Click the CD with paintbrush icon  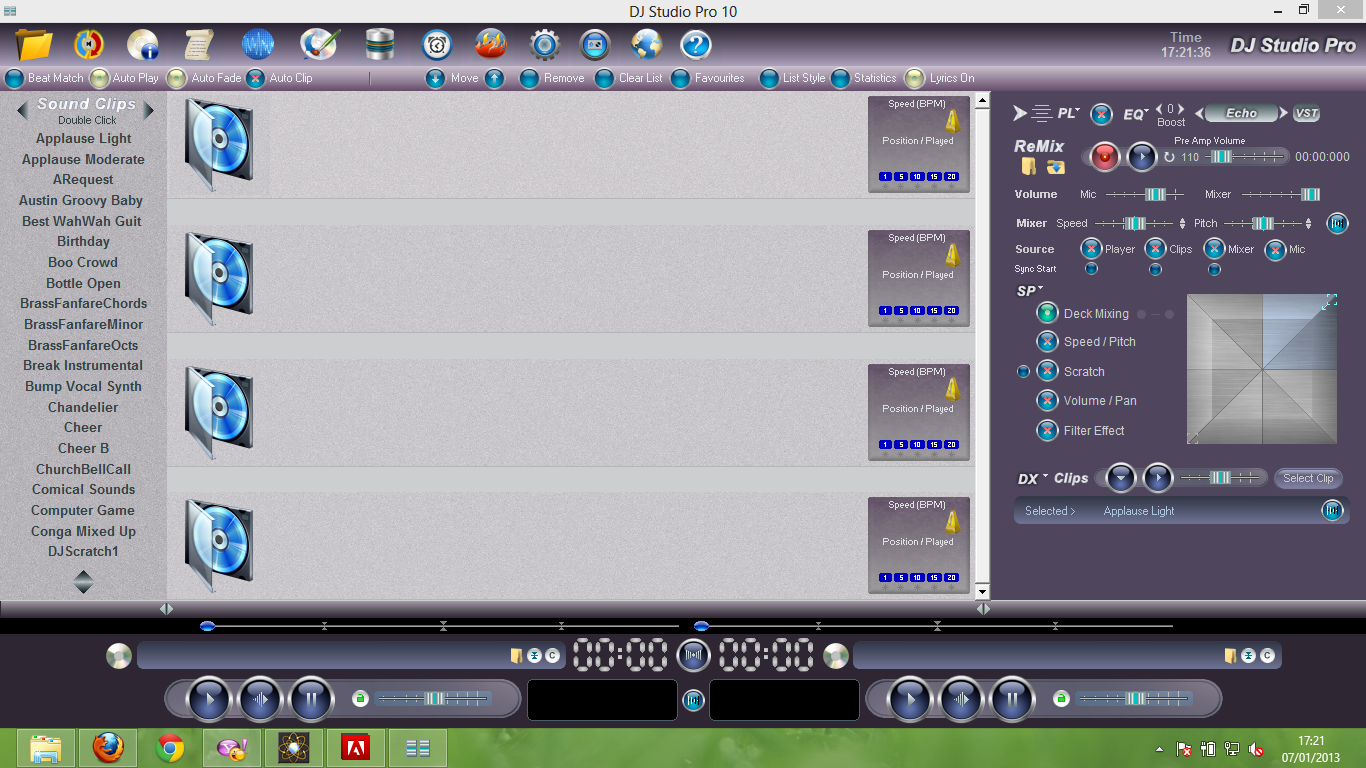click(320, 45)
